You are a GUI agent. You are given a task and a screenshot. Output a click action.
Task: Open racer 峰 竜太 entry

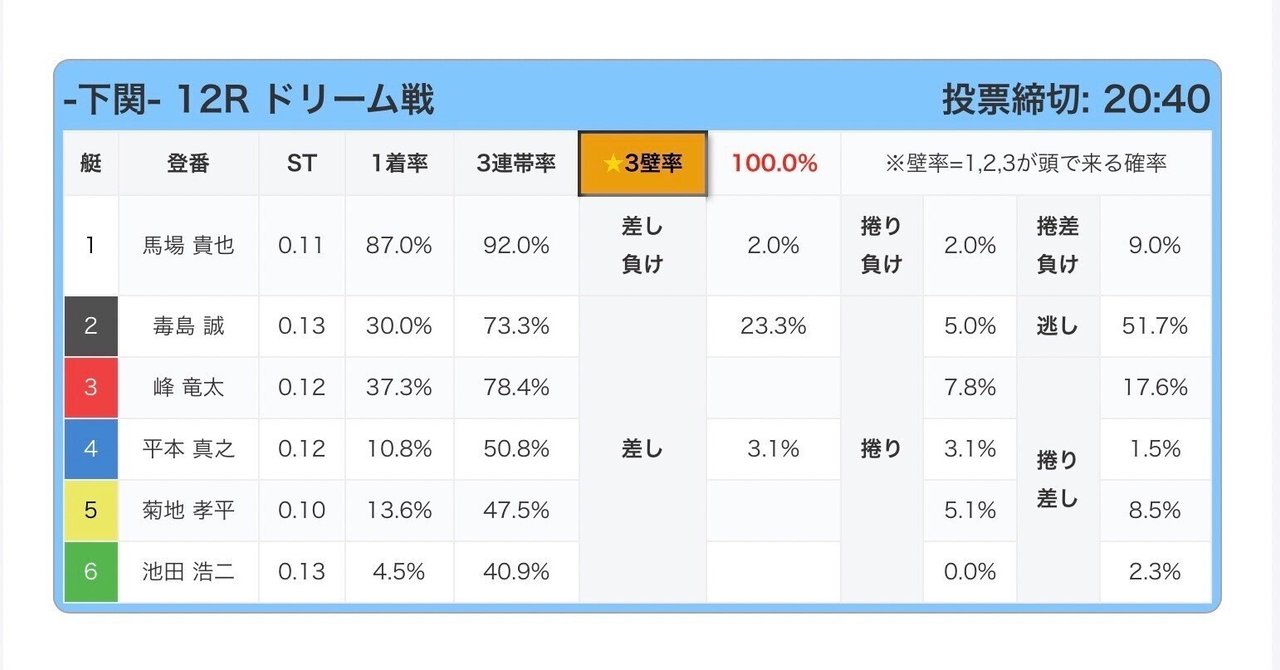point(188,387)
